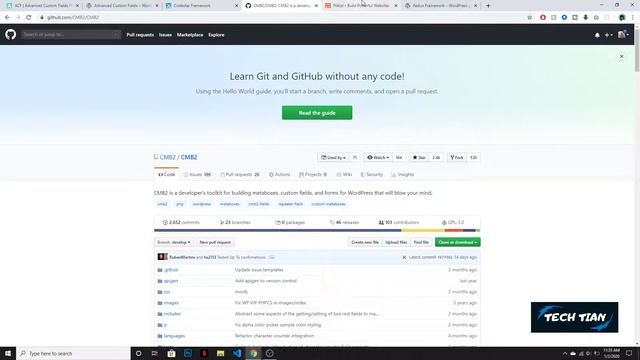640x360 pixels.
Task: Open the user avatar menu in header
Action: (x=623, y=35)
